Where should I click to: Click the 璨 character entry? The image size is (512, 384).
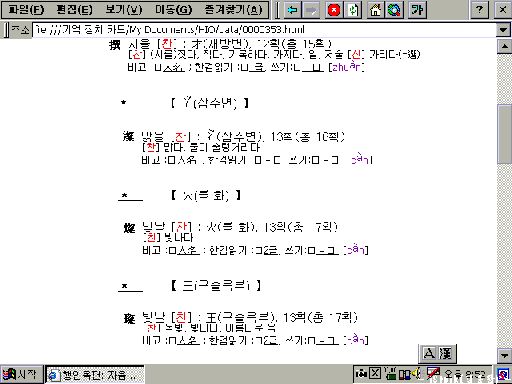point(129,319)
